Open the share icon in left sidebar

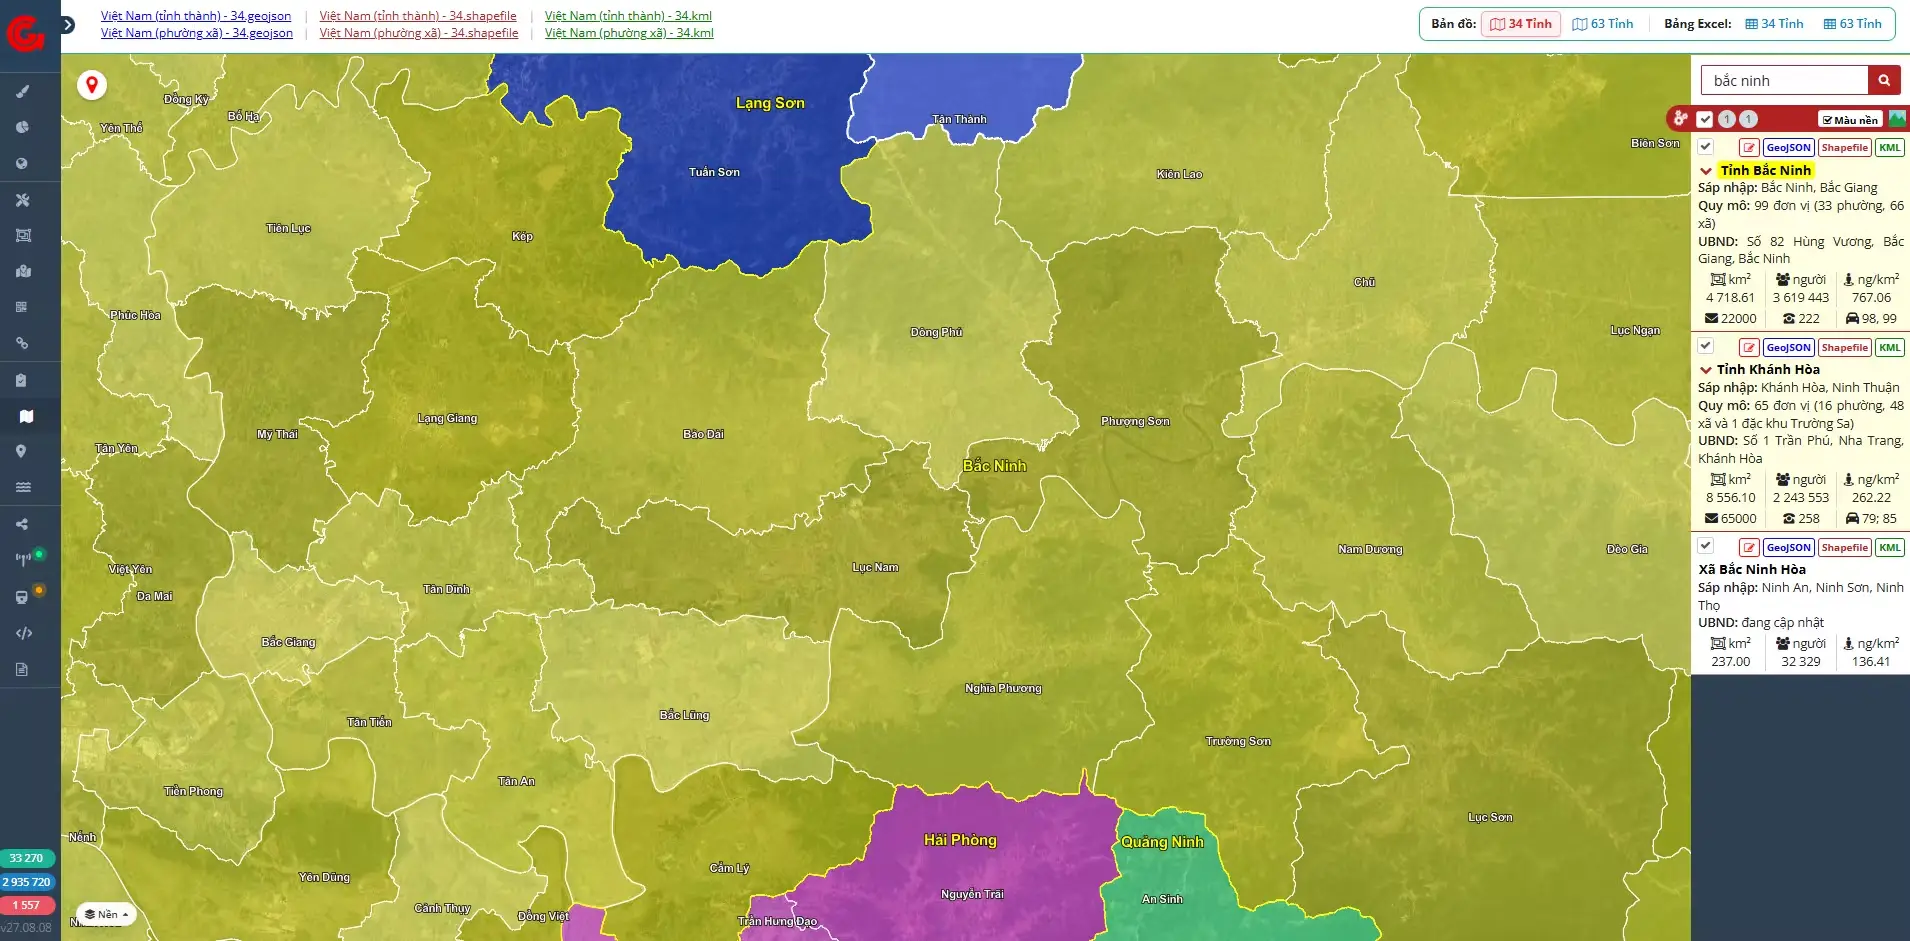(22, 524)
